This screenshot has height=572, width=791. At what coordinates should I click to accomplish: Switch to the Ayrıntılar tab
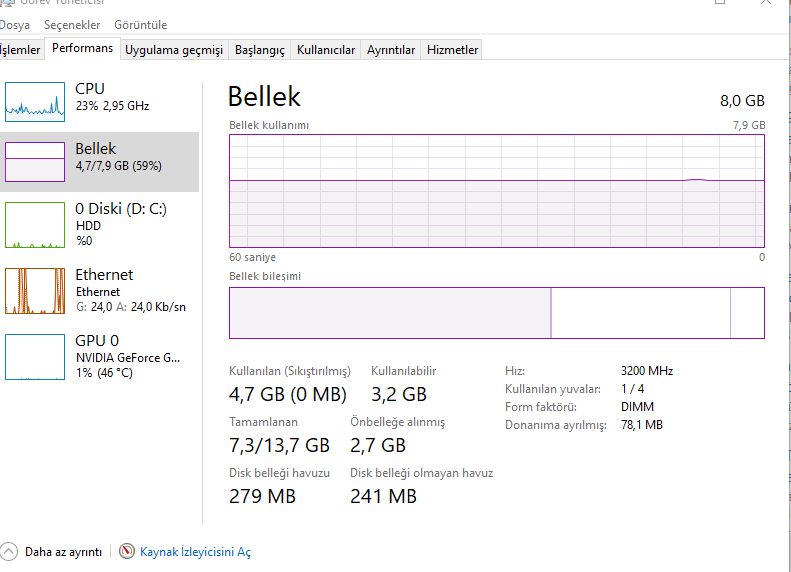[390, 50]
